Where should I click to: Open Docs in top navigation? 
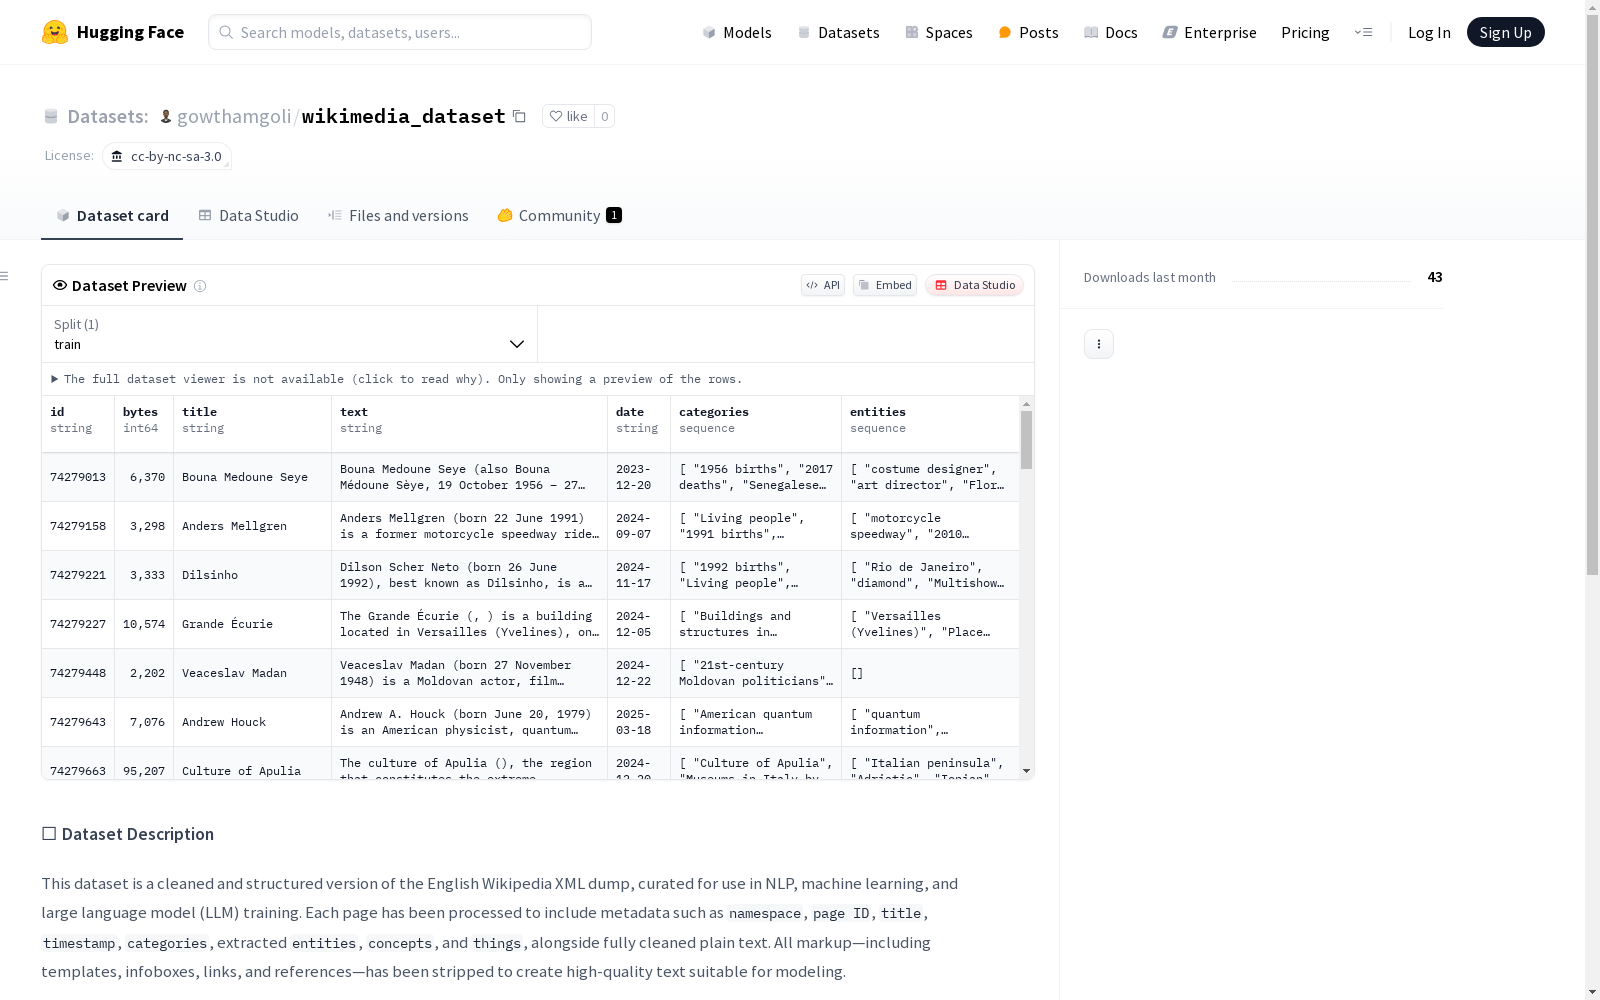[x=1111, y=32]
